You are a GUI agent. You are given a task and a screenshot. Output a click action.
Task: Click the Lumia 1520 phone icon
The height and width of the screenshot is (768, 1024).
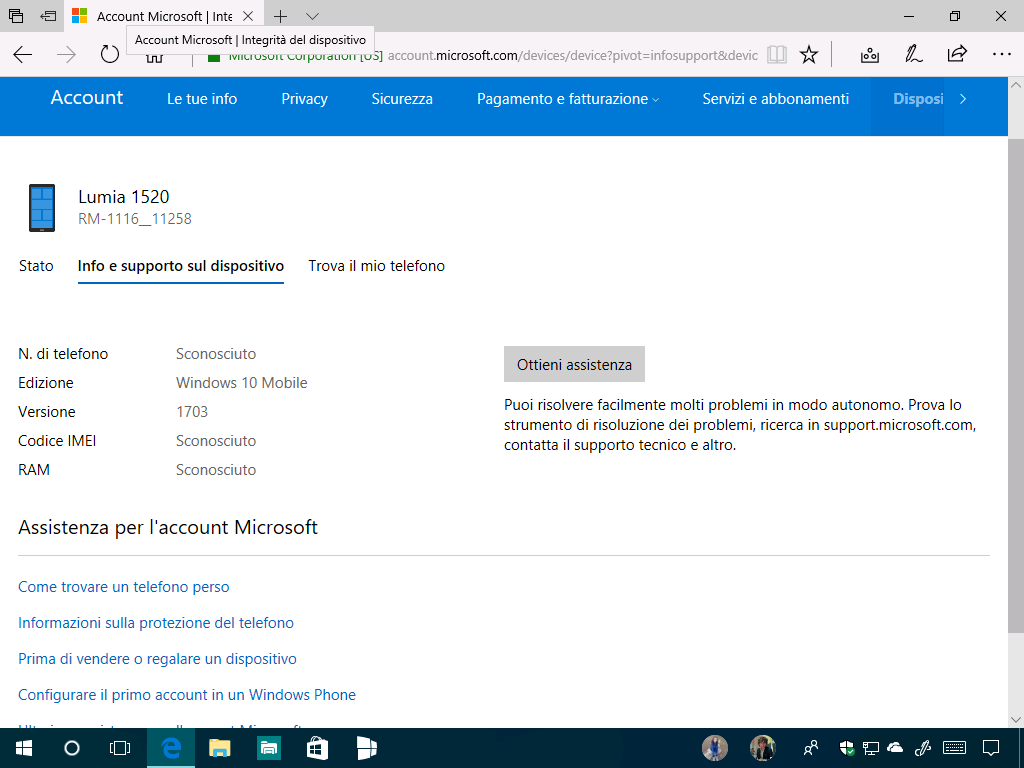(x=42, y=208)
